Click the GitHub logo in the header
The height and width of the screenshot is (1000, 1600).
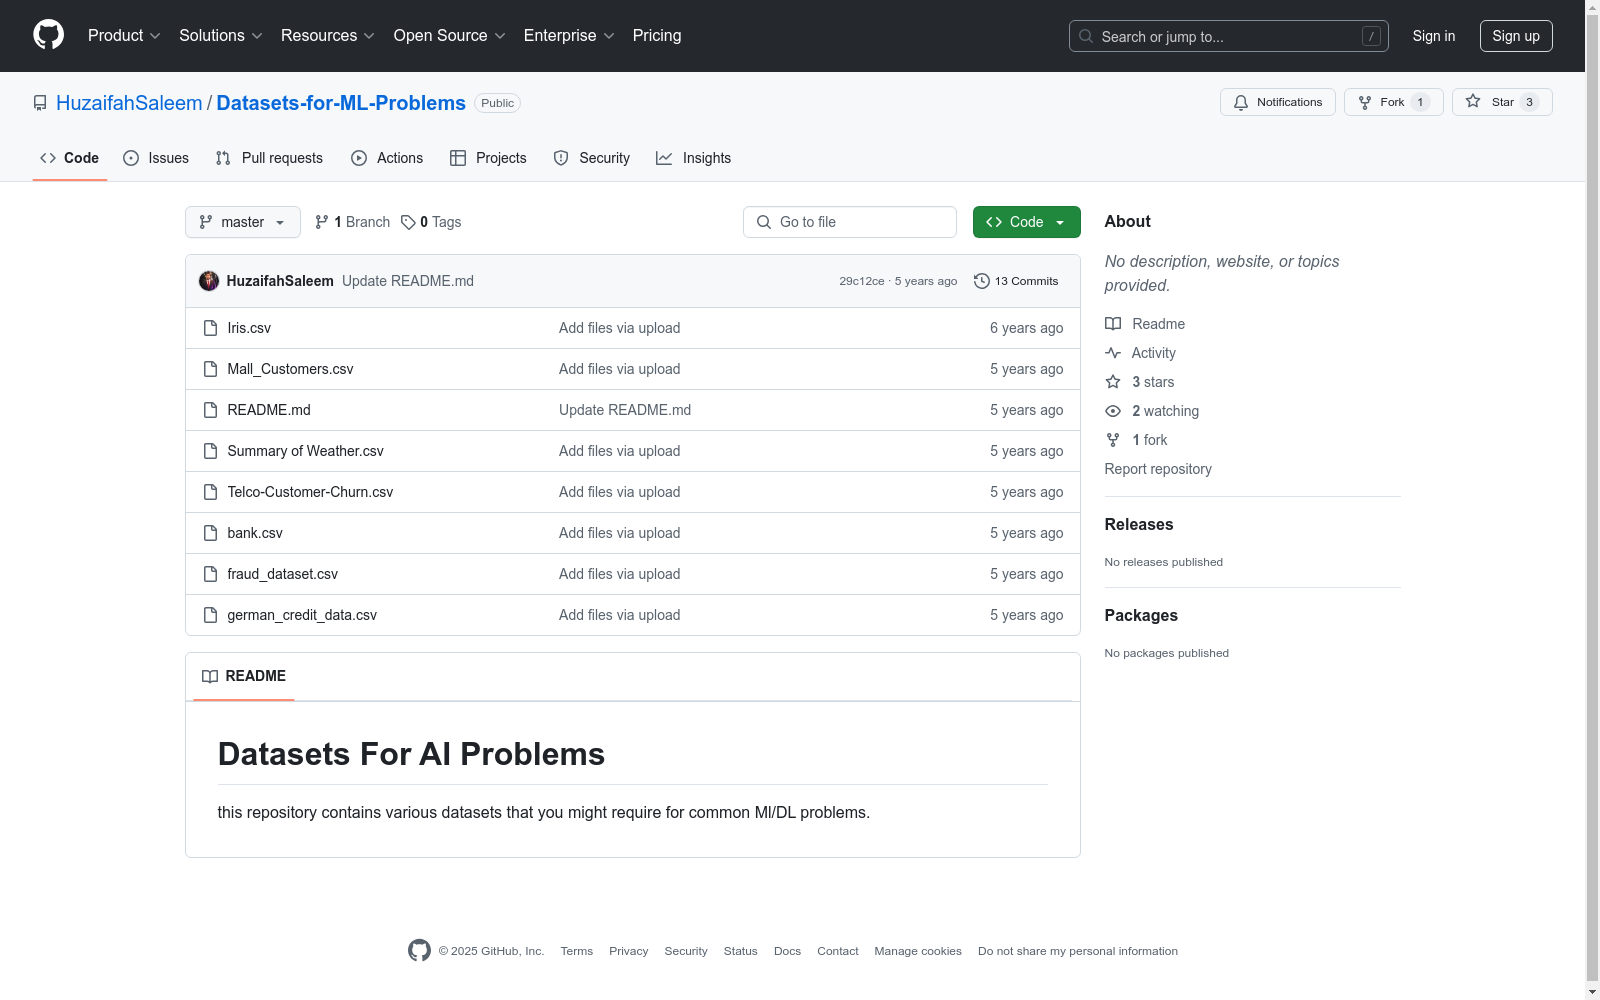coord(48,35)
